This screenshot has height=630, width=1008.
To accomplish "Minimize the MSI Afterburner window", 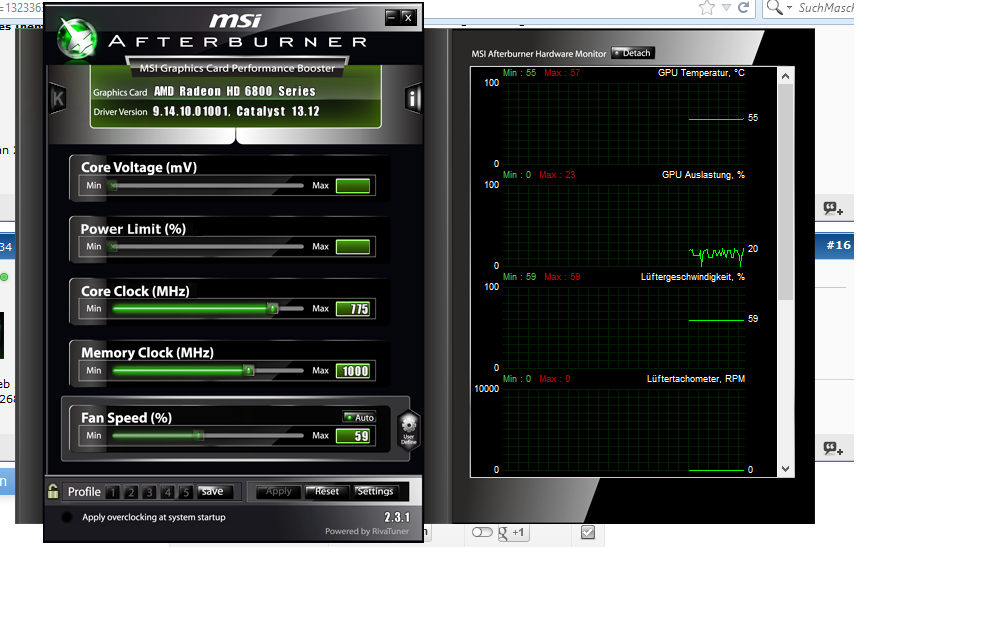I will click(x=392, y=17).
